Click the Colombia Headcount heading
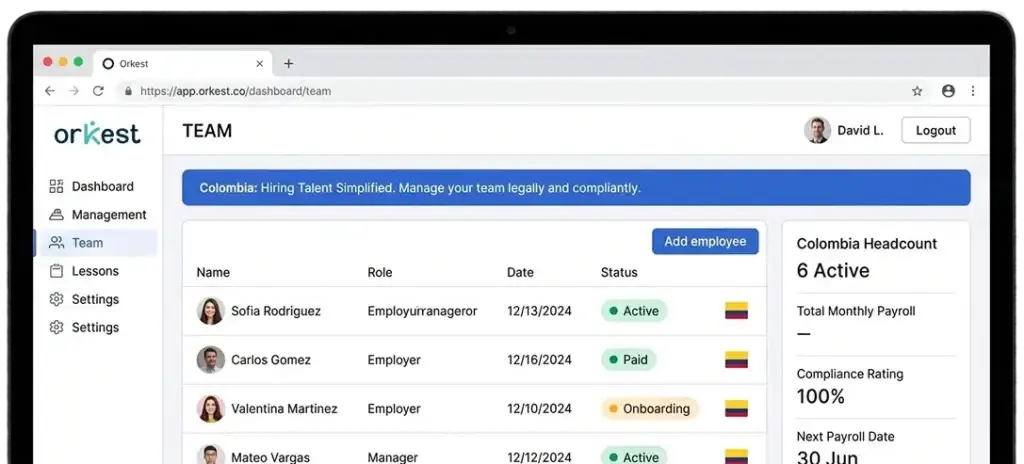1024x464 pixels. point(867,244)
